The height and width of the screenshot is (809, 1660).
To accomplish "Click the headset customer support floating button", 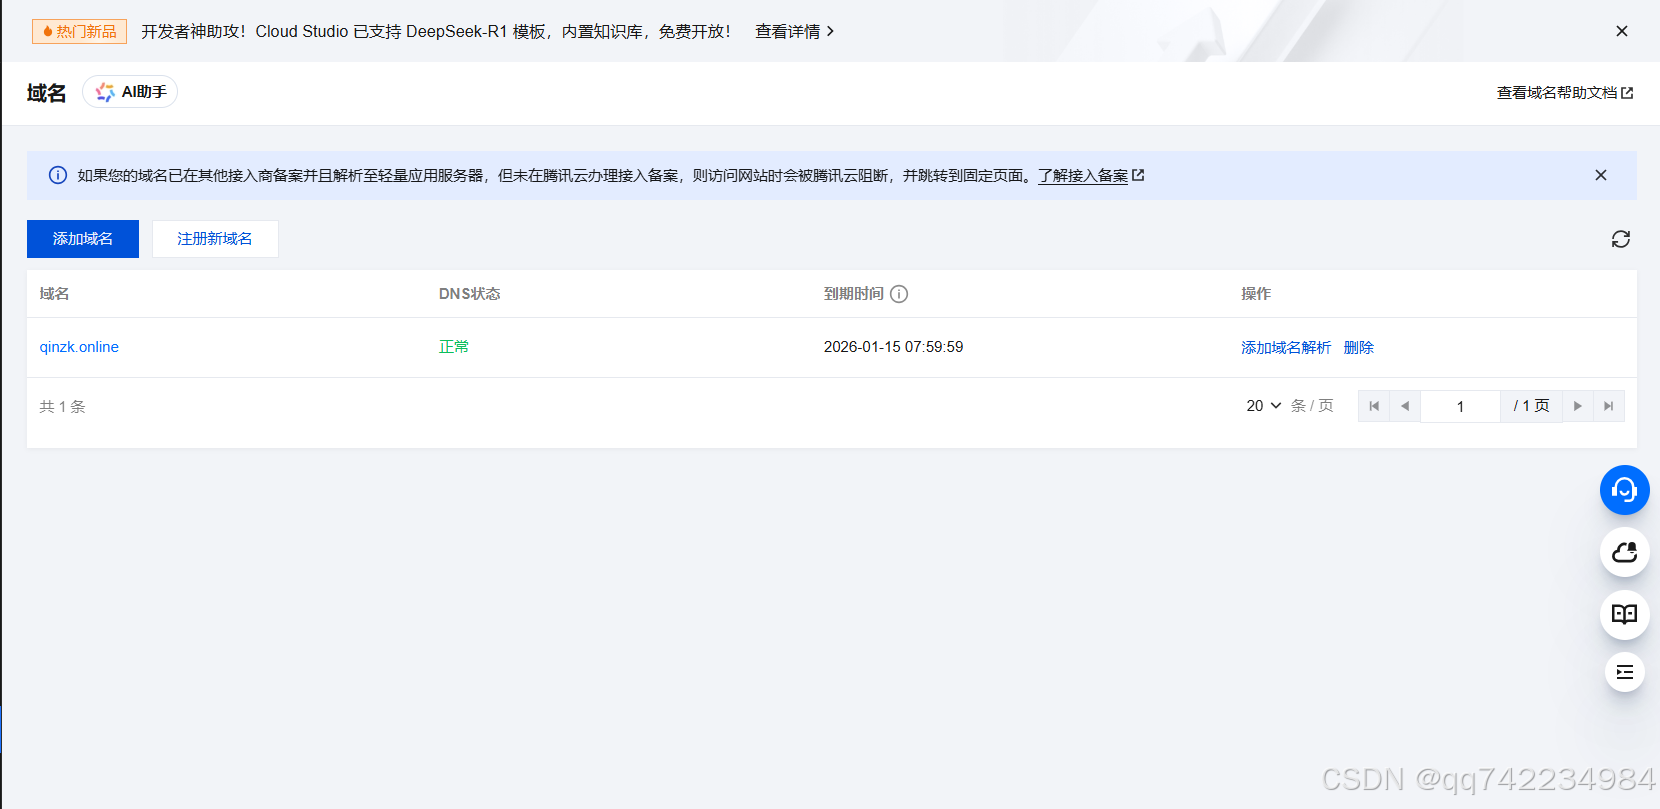I will coord(1624,490).
